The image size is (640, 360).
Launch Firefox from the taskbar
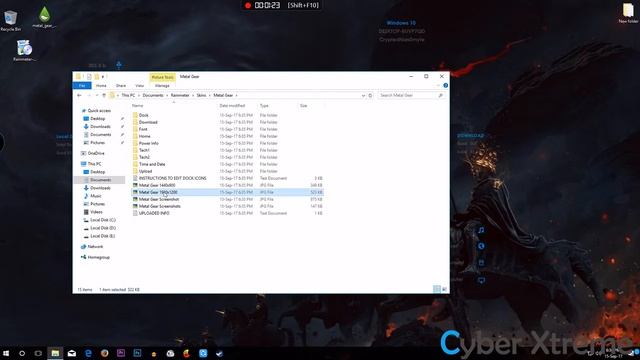pos(104,353)
